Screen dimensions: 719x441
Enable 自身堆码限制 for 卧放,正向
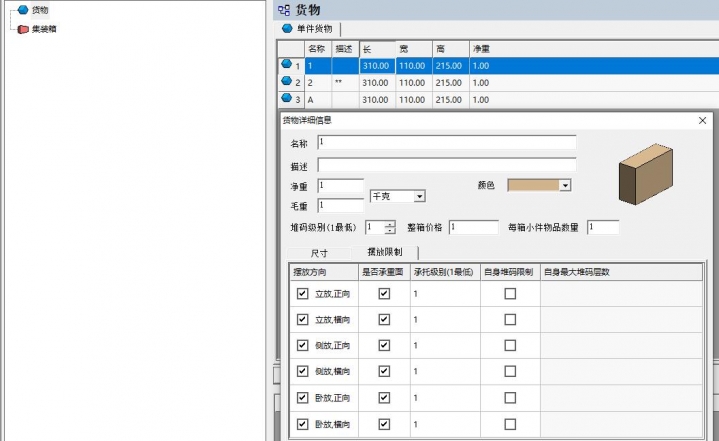click(510, 397)
